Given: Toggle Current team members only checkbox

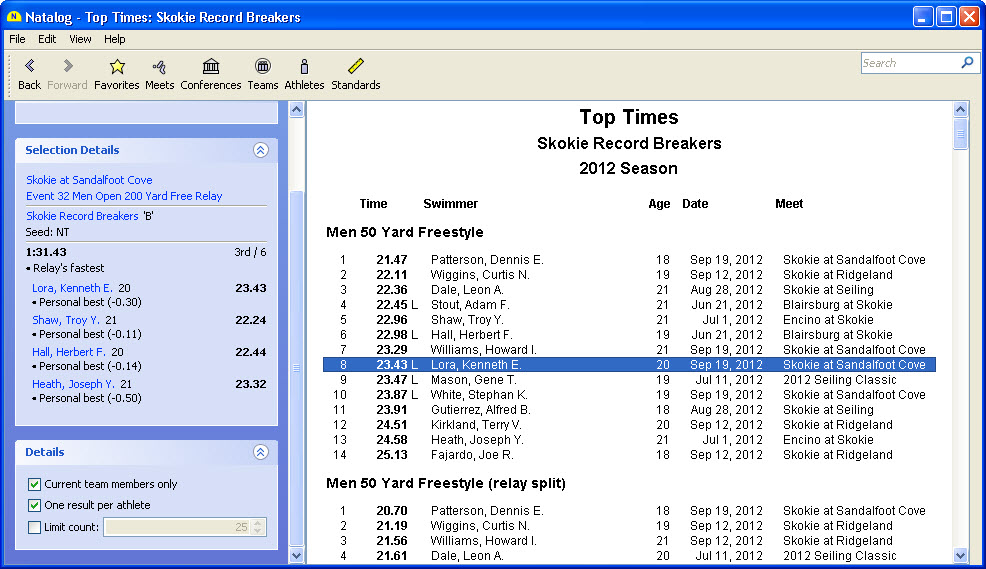Looking at the screenshot, I should 35,485.
